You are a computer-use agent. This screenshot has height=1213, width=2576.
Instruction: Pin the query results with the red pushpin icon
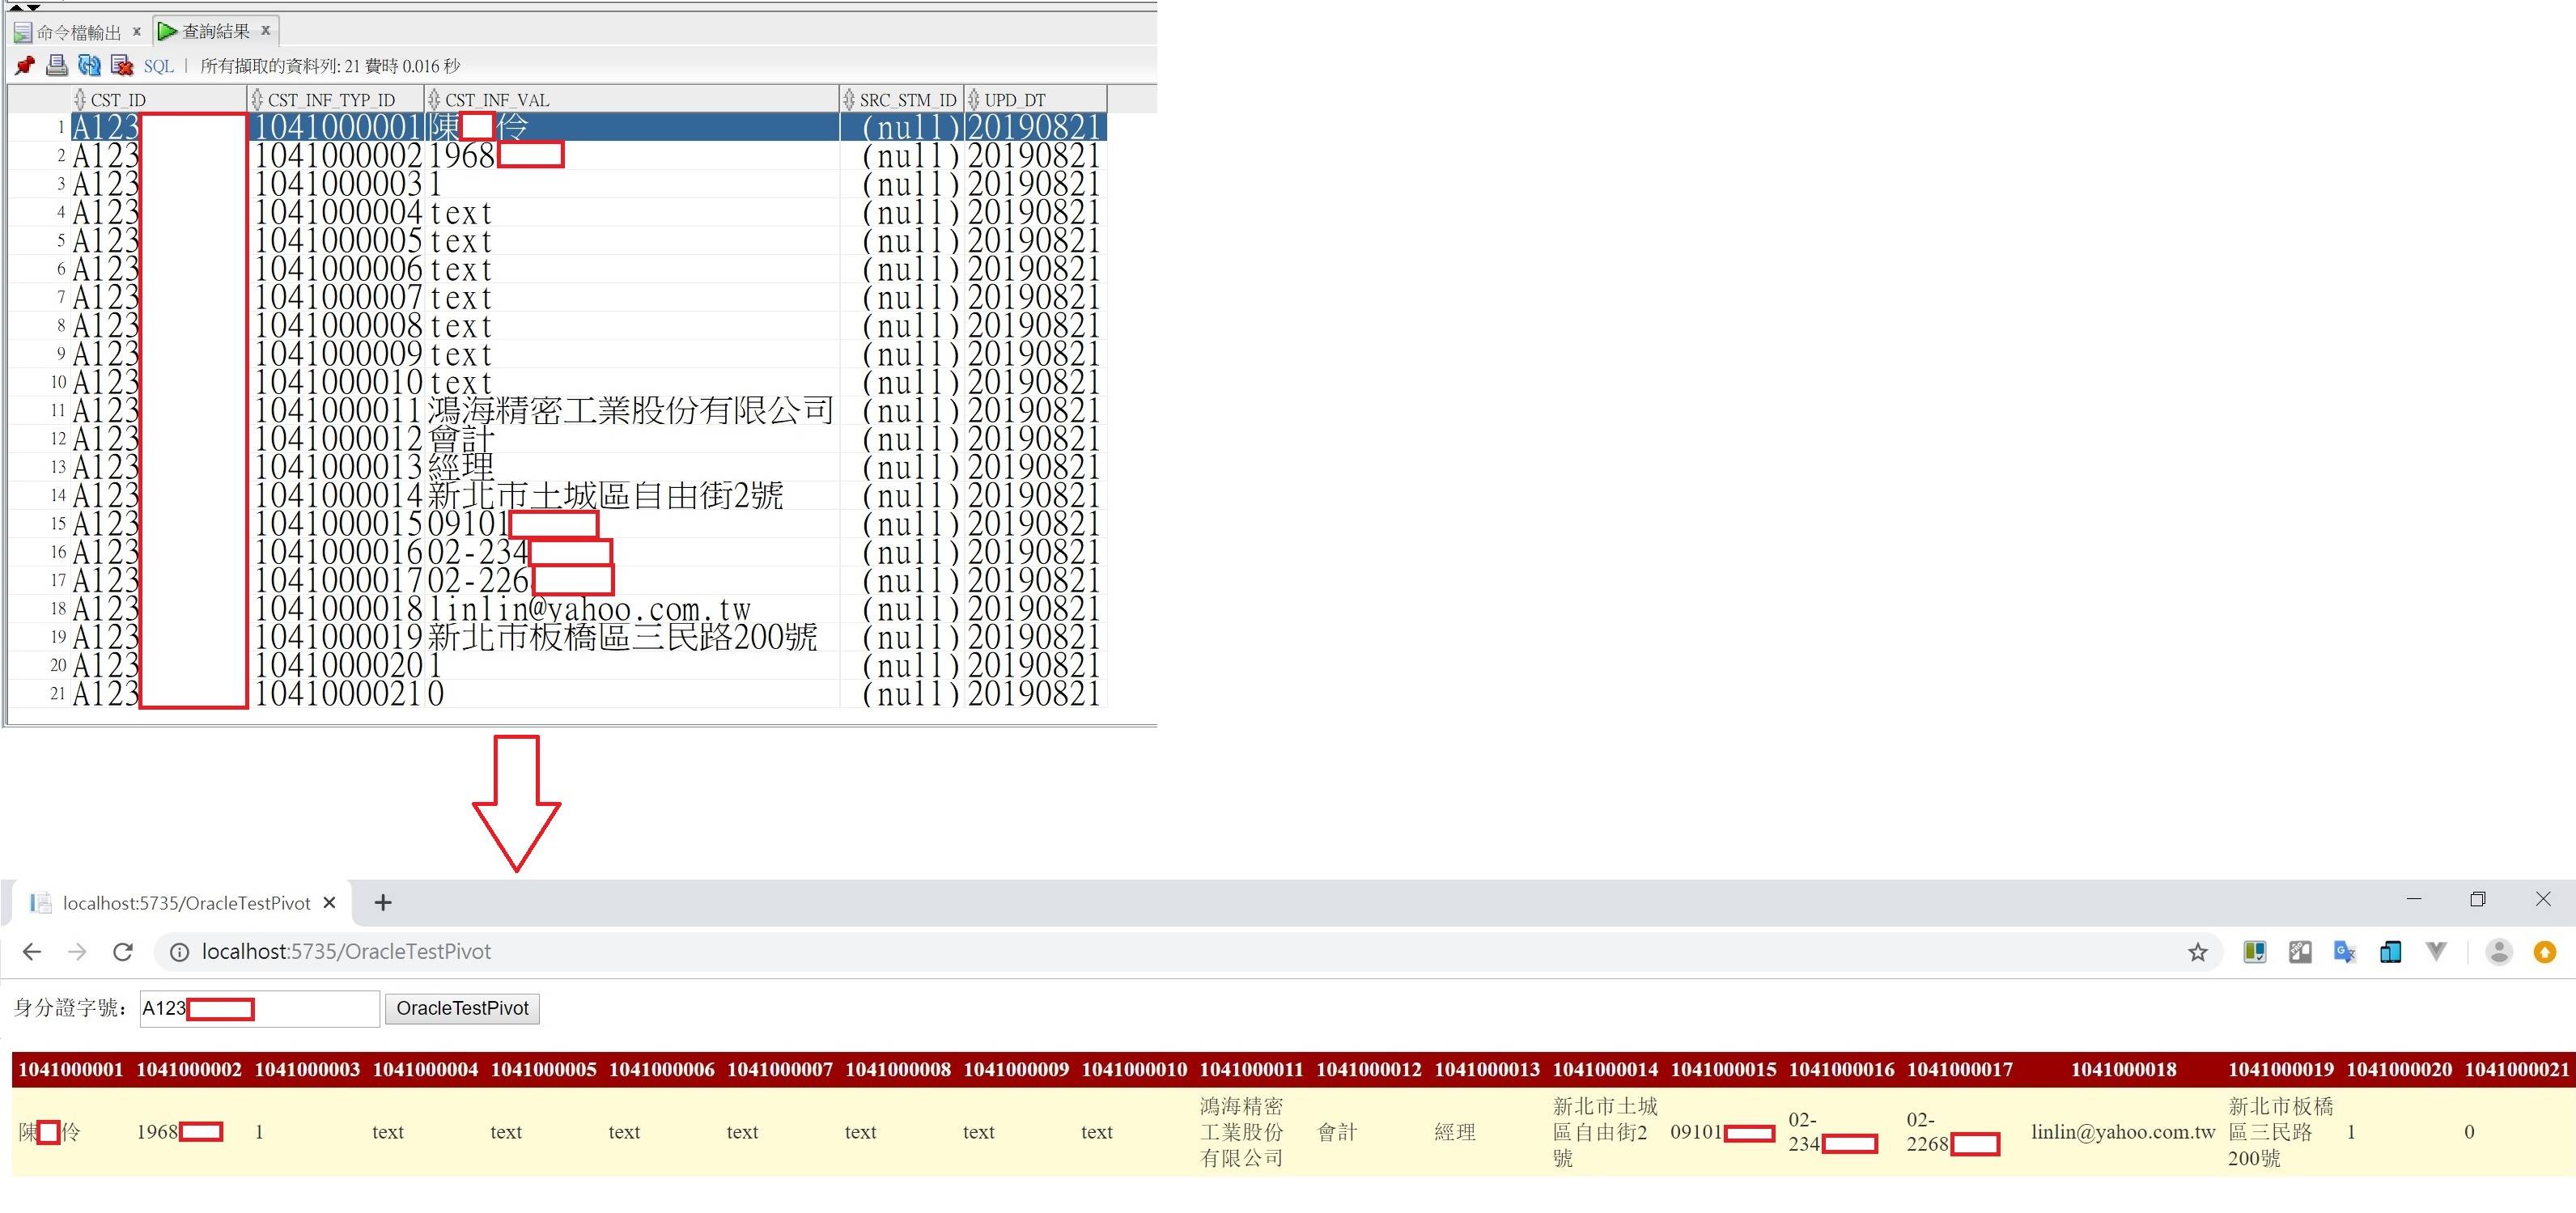pyautogui.click(x=24, y=66)
